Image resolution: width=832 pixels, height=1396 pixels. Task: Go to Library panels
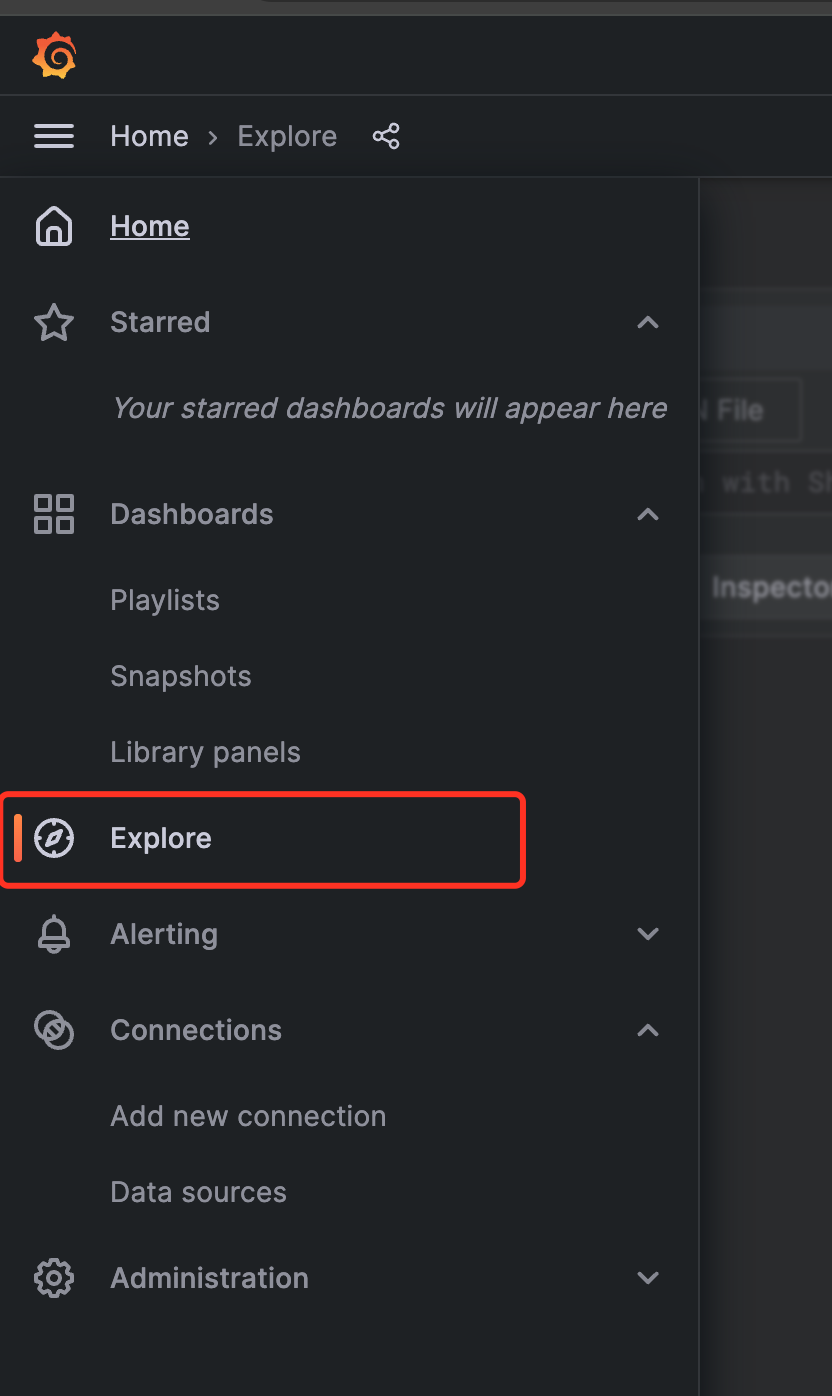coord(205,752)
